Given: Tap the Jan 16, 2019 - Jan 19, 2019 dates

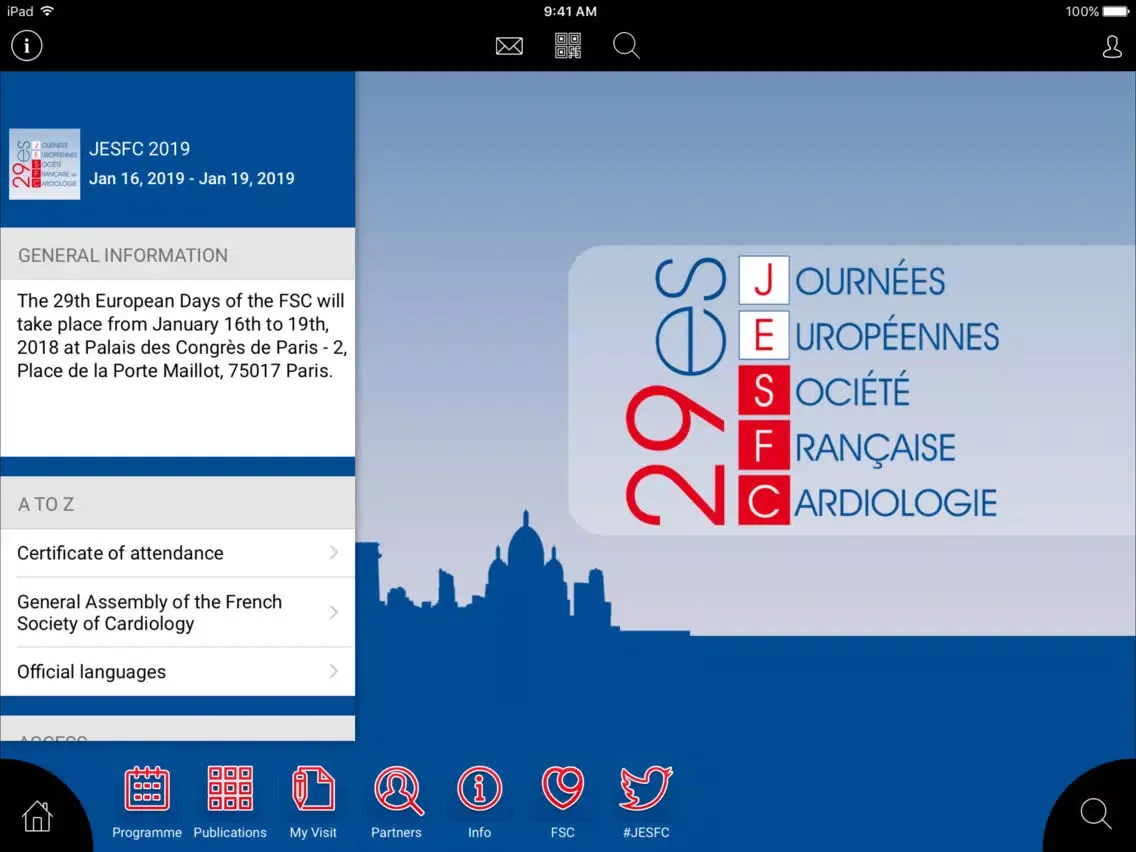Looking at the screenshot, I should click(x=192, y=178).
